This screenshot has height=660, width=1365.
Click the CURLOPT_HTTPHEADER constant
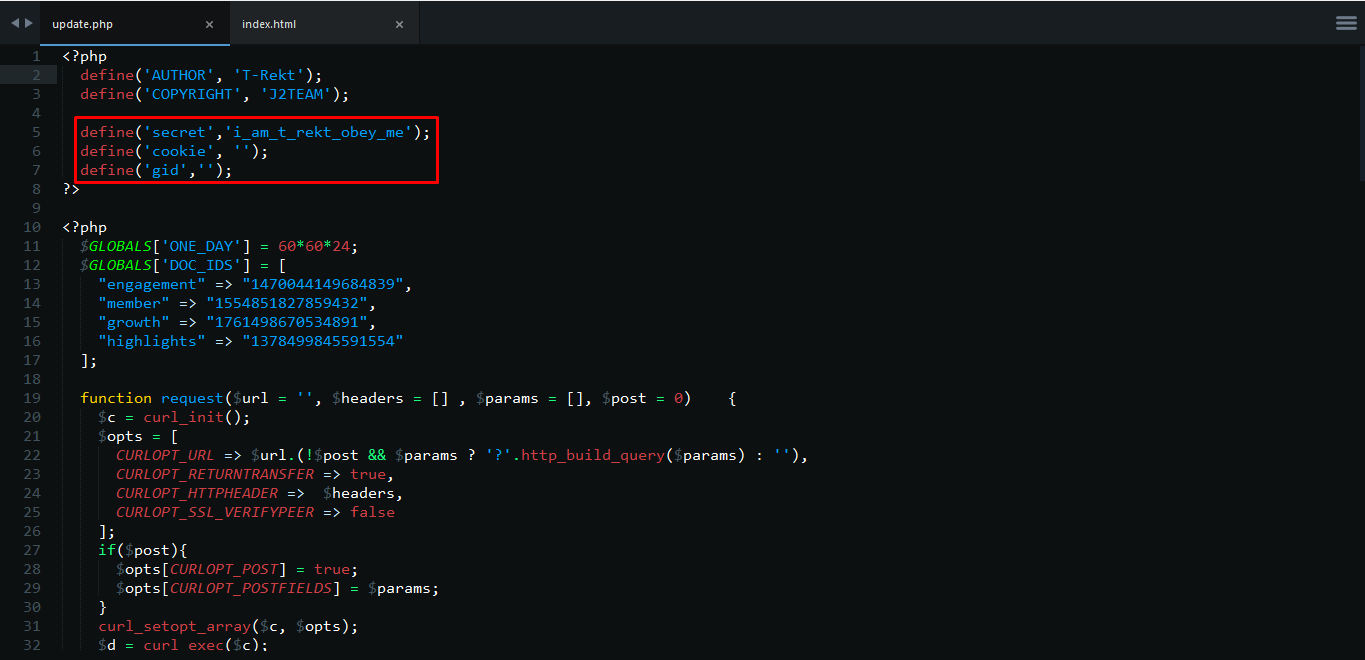tap(197, 494)
